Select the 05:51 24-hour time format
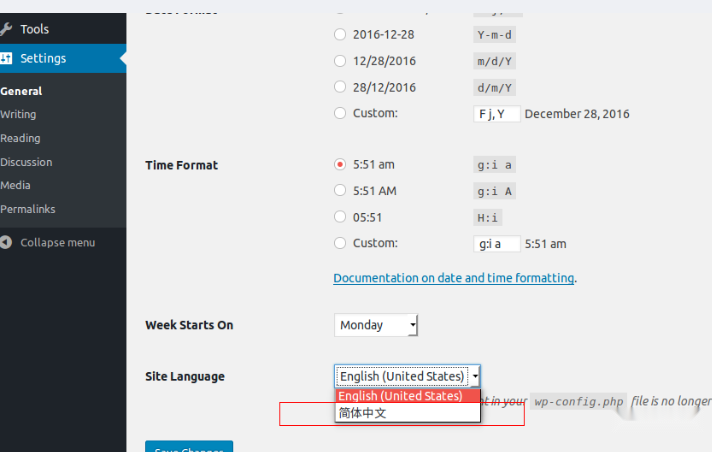Image resolution: width=712 pixels, height=452 pixels. pyautogui.click(x=340, y=217)
